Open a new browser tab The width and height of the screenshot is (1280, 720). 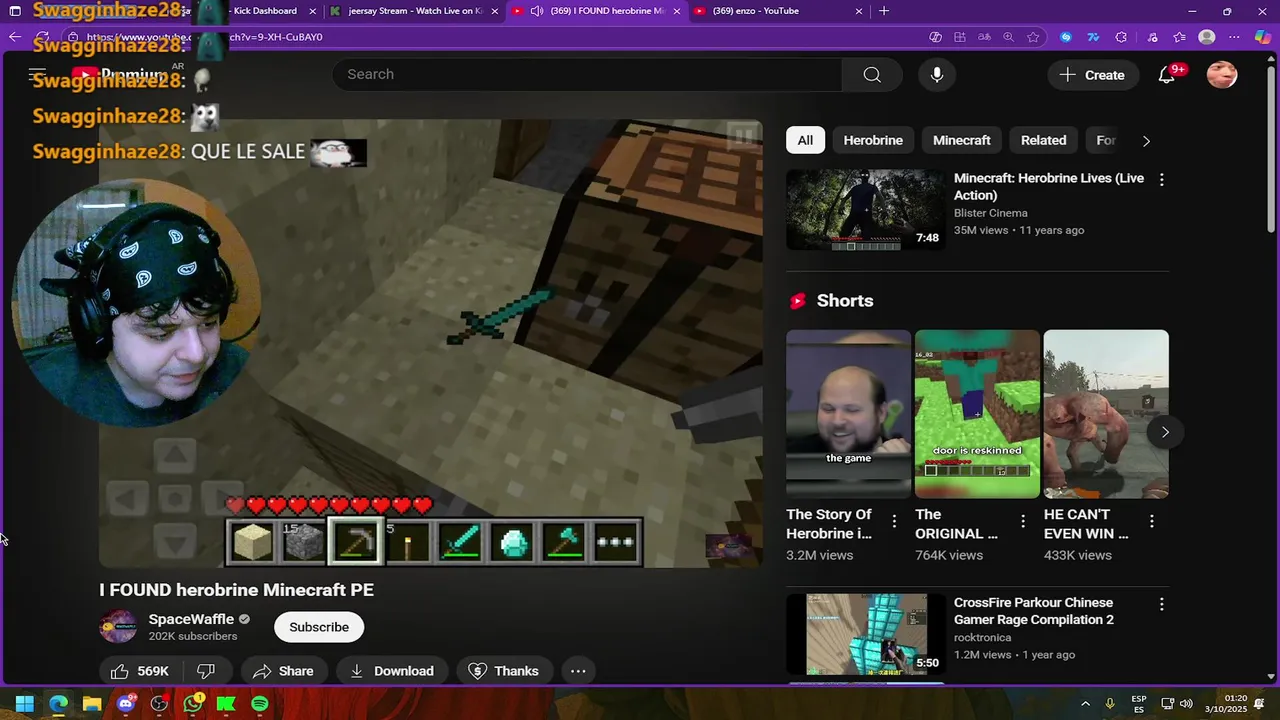(884, 11)
